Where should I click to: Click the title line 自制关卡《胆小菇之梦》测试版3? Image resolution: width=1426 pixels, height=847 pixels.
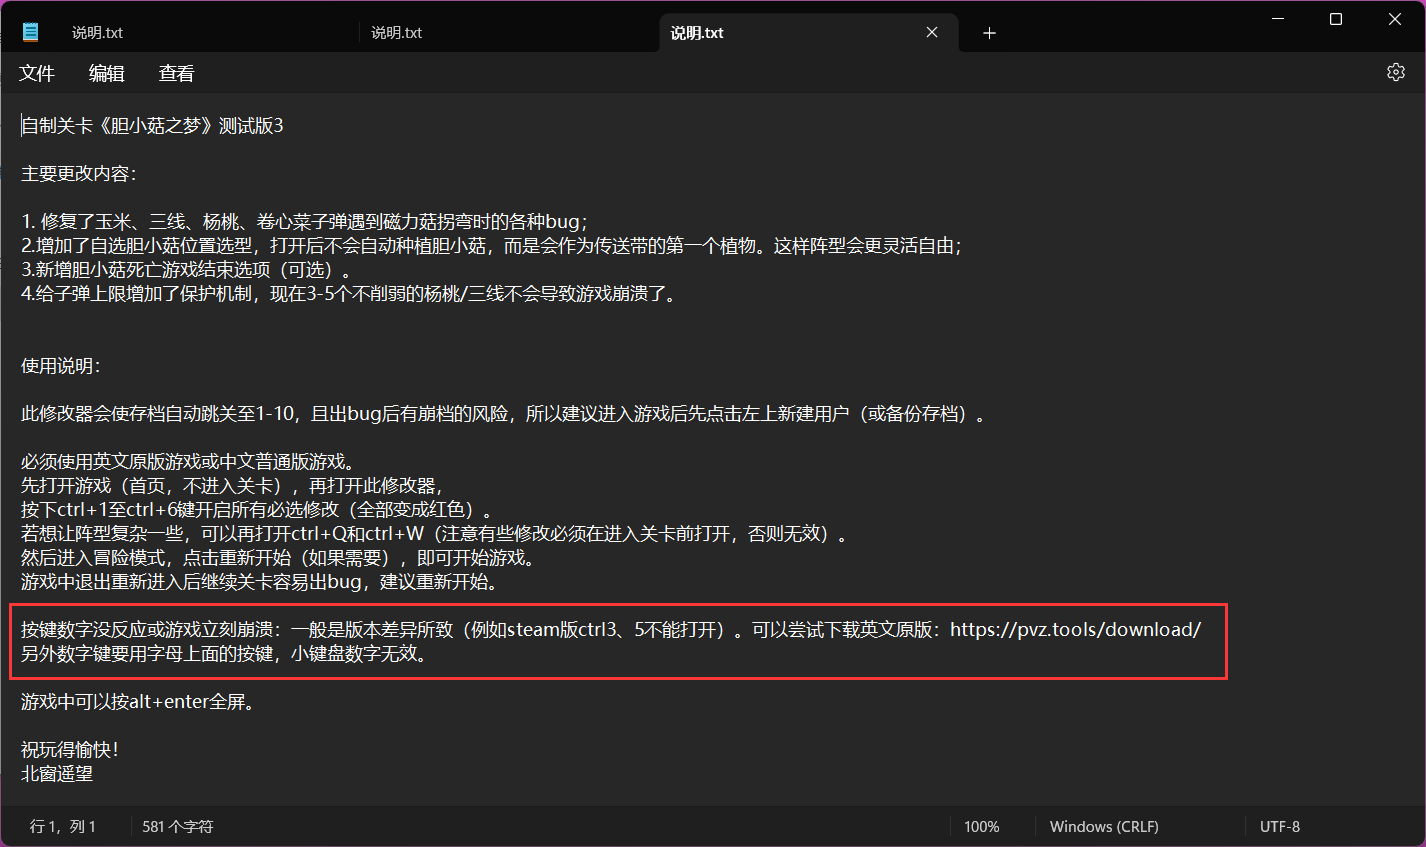coord(152,126)
